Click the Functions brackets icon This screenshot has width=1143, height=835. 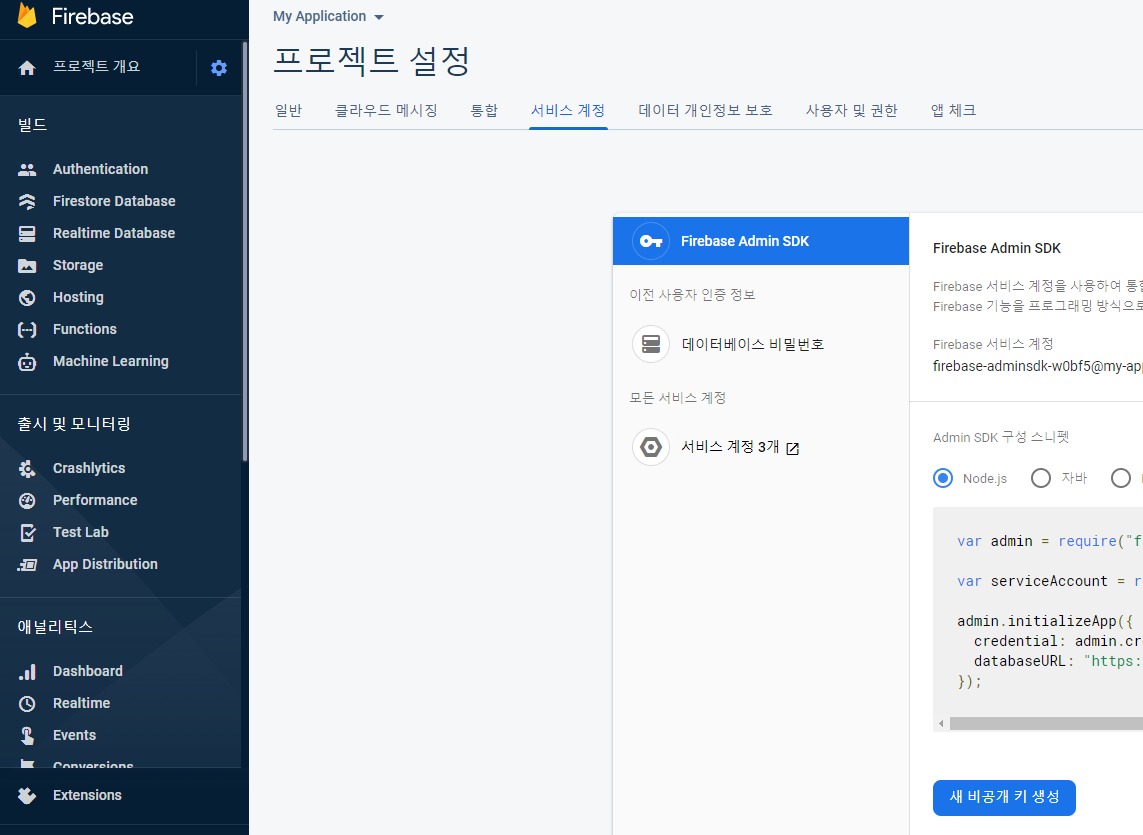pyautogui.click(x=27, y=330)
